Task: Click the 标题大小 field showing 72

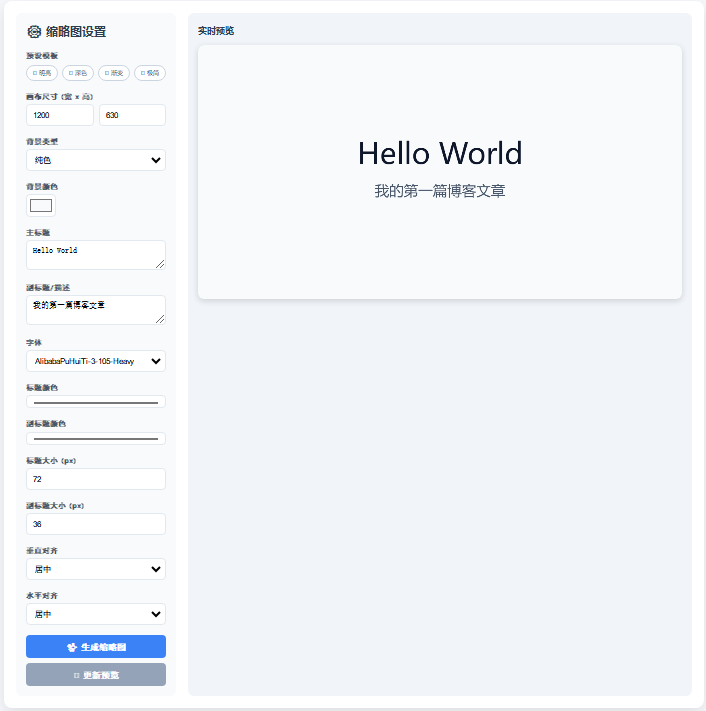Action: coord(96,479)
